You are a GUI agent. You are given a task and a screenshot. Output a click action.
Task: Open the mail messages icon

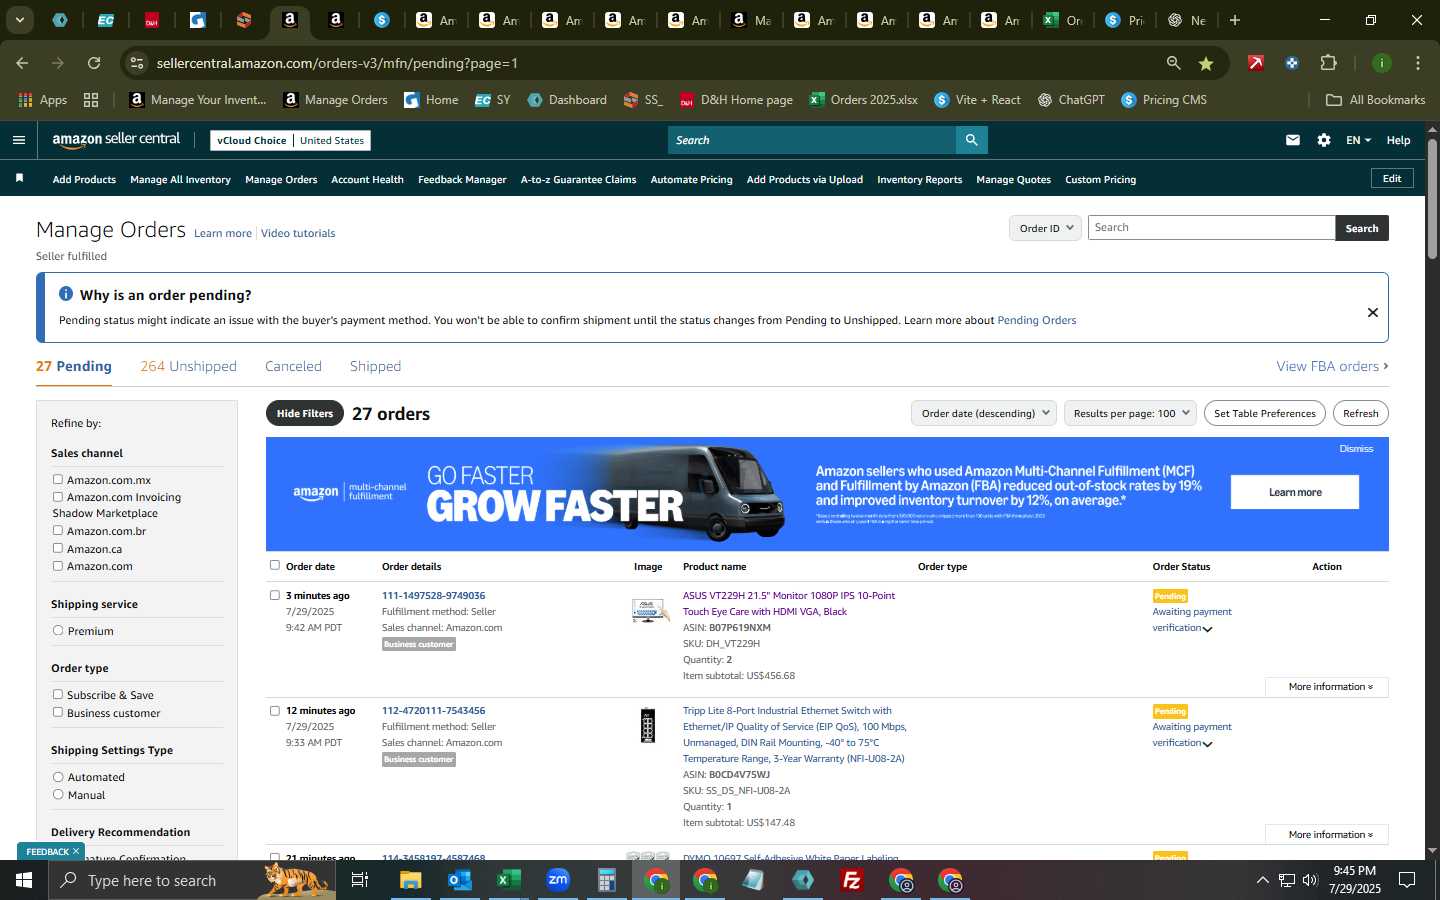pos(1293,140)
